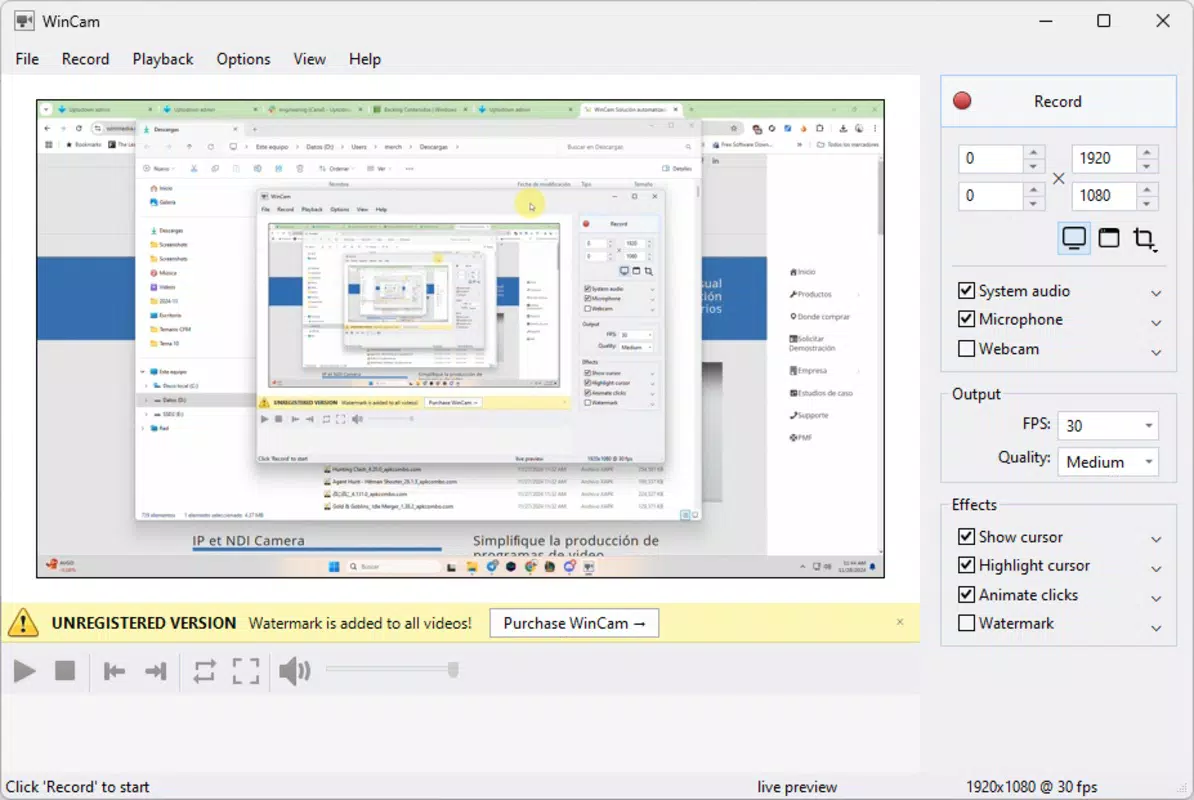The width and height of the screenshot is (1194, 800).
Task: Uncheck System audio checkbox
Action: [x=966, y=290]
